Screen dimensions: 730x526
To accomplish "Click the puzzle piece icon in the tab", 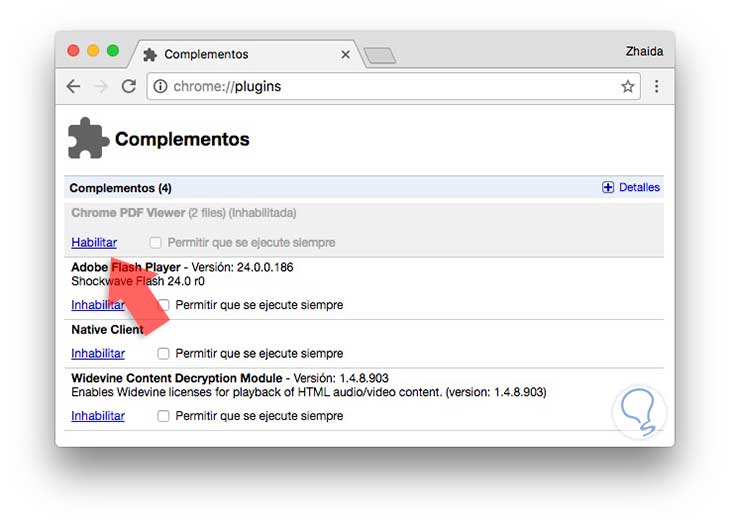I will coord(150,55).
